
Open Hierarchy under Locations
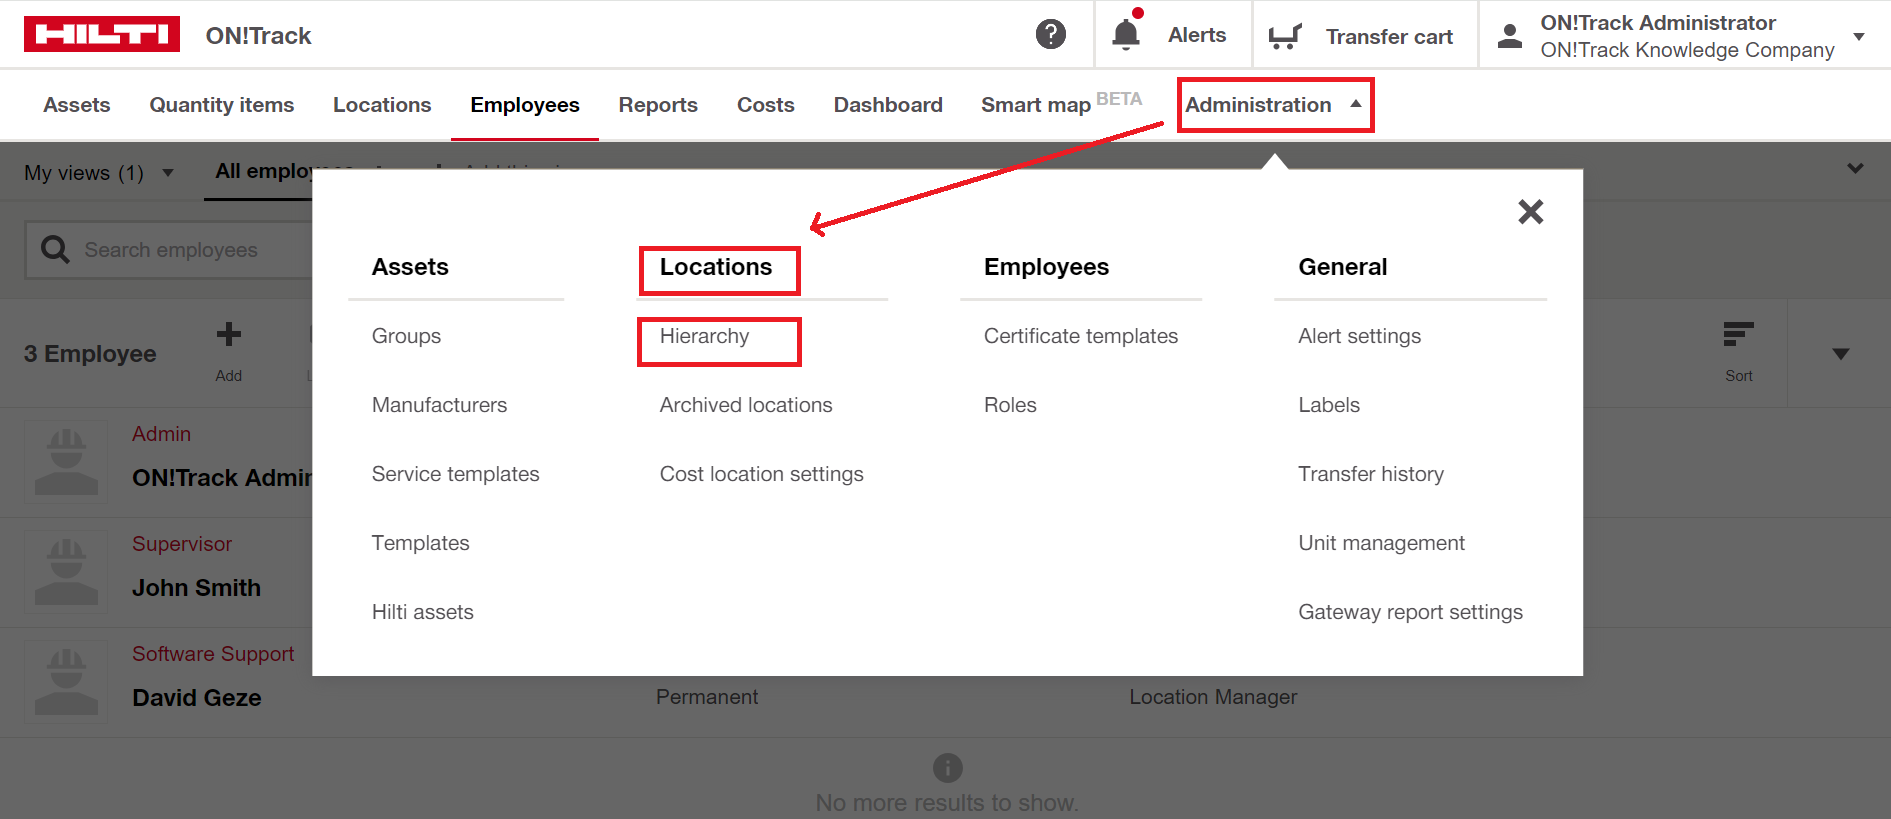[704, 336]
